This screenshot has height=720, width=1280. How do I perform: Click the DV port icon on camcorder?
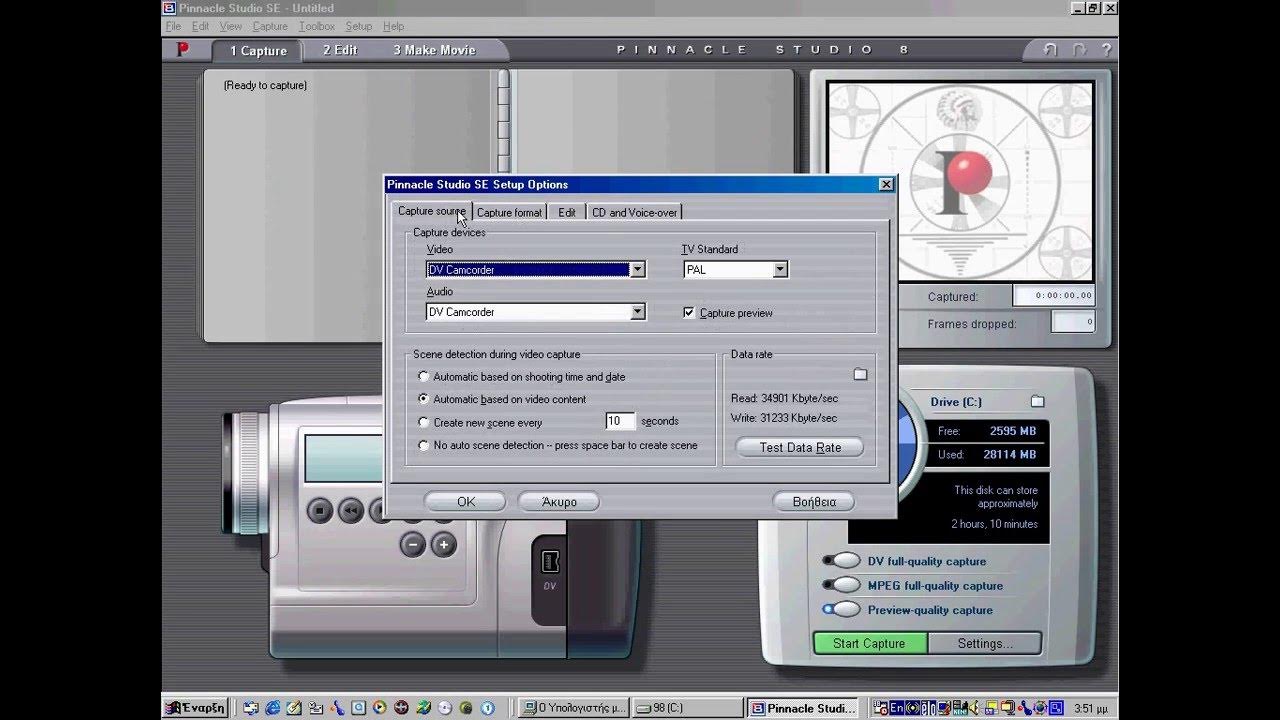[550, 561]
